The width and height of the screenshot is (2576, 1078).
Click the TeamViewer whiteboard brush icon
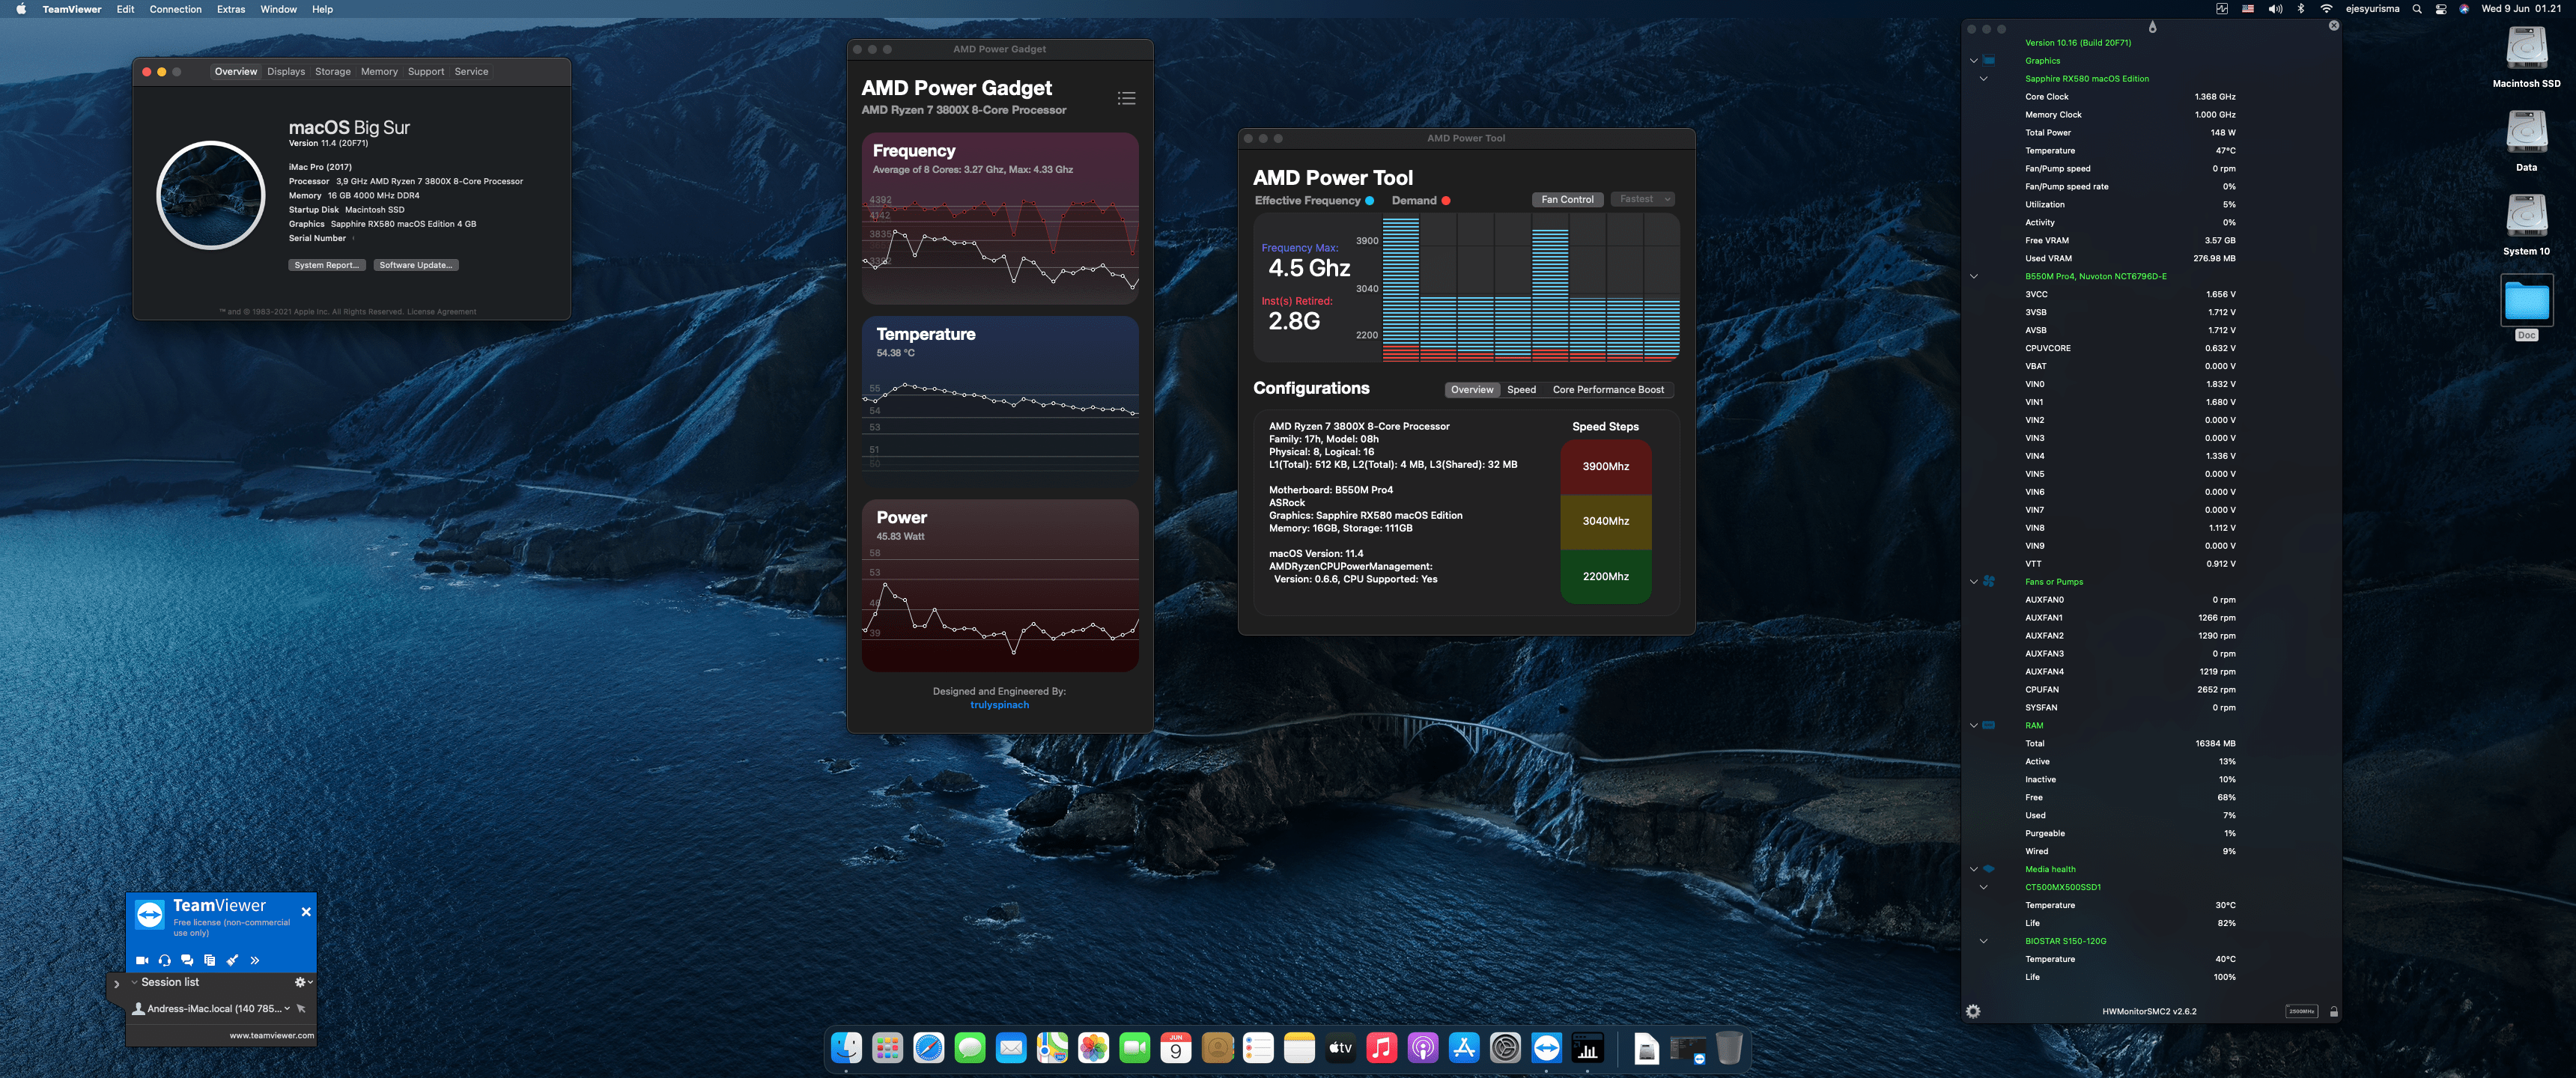[232, 960]
